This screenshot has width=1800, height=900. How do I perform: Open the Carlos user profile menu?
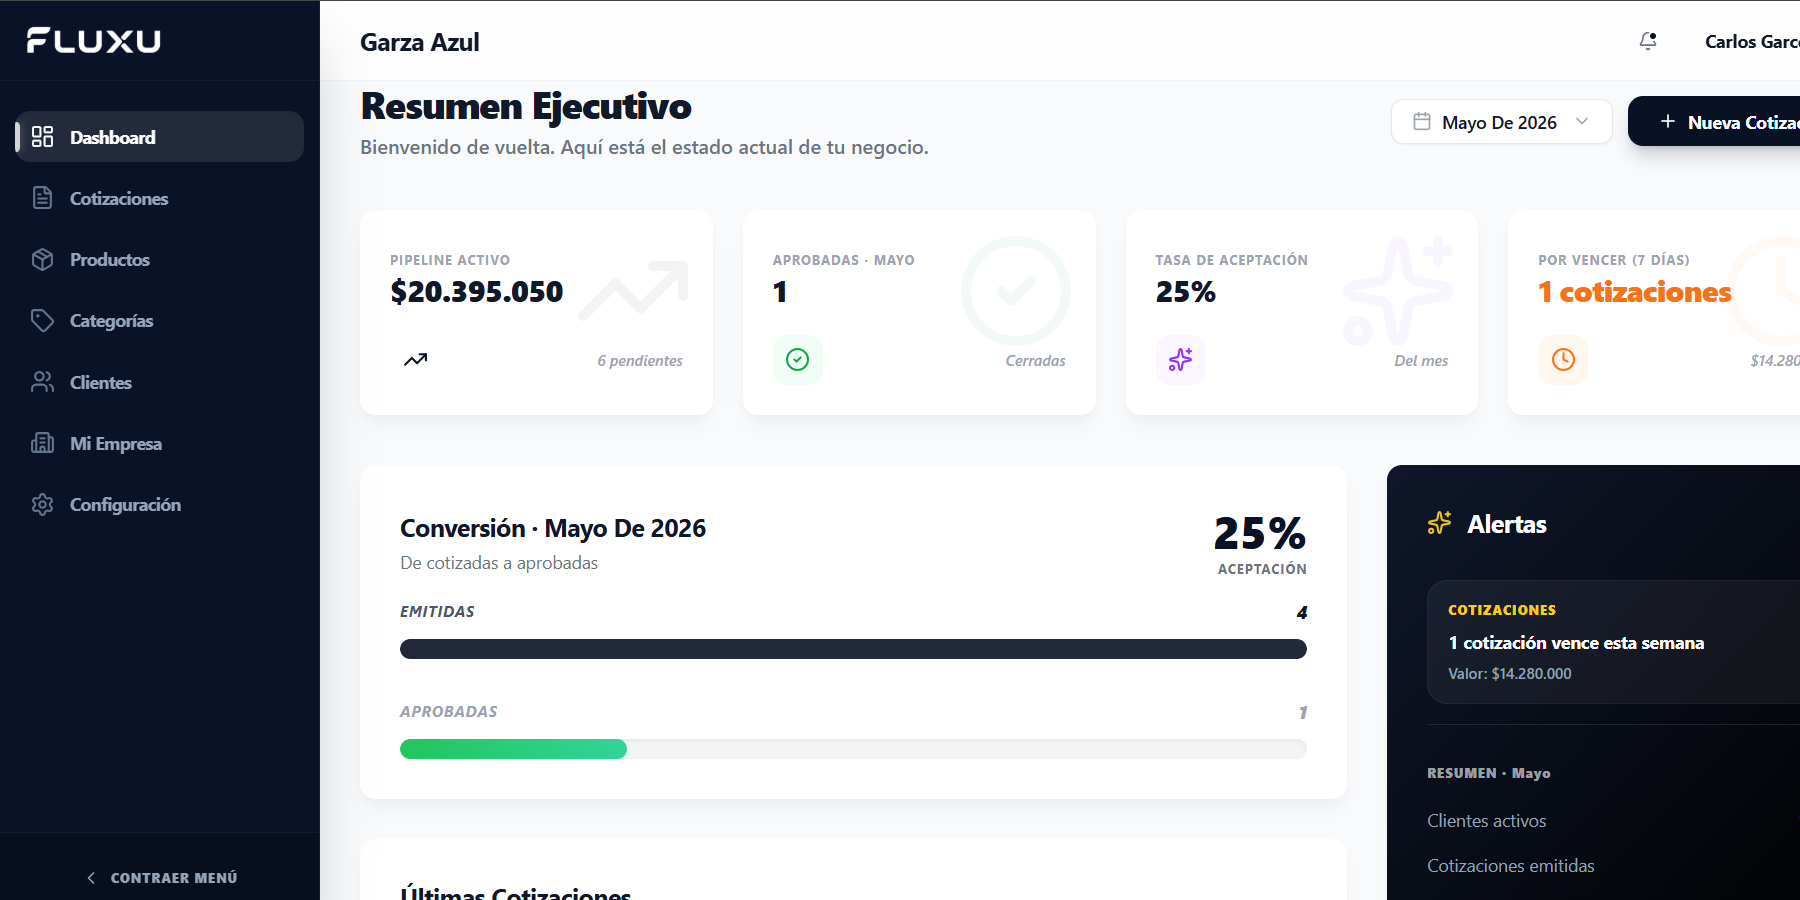[x=1752, y=41]
